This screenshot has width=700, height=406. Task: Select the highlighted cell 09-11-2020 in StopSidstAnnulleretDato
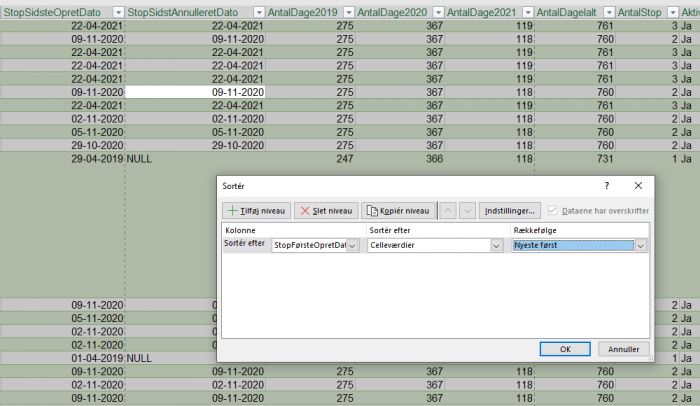click(195, 92)
